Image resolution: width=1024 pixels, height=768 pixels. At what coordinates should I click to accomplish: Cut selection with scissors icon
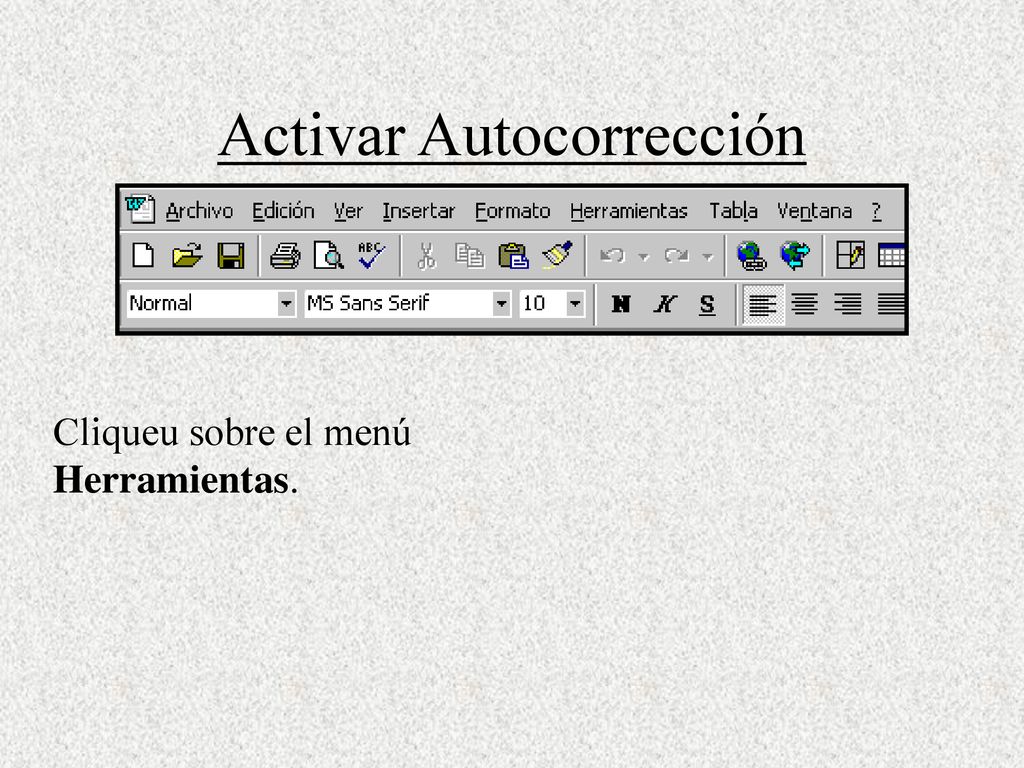426,255
